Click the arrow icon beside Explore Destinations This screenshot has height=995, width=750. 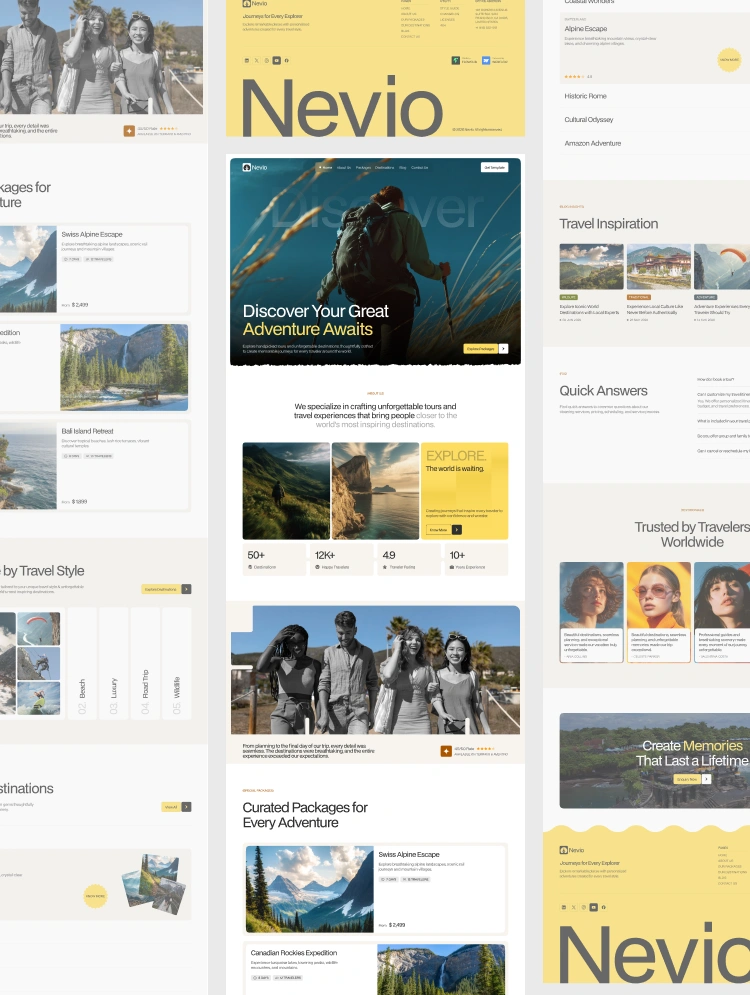click(x=187, y=589)
